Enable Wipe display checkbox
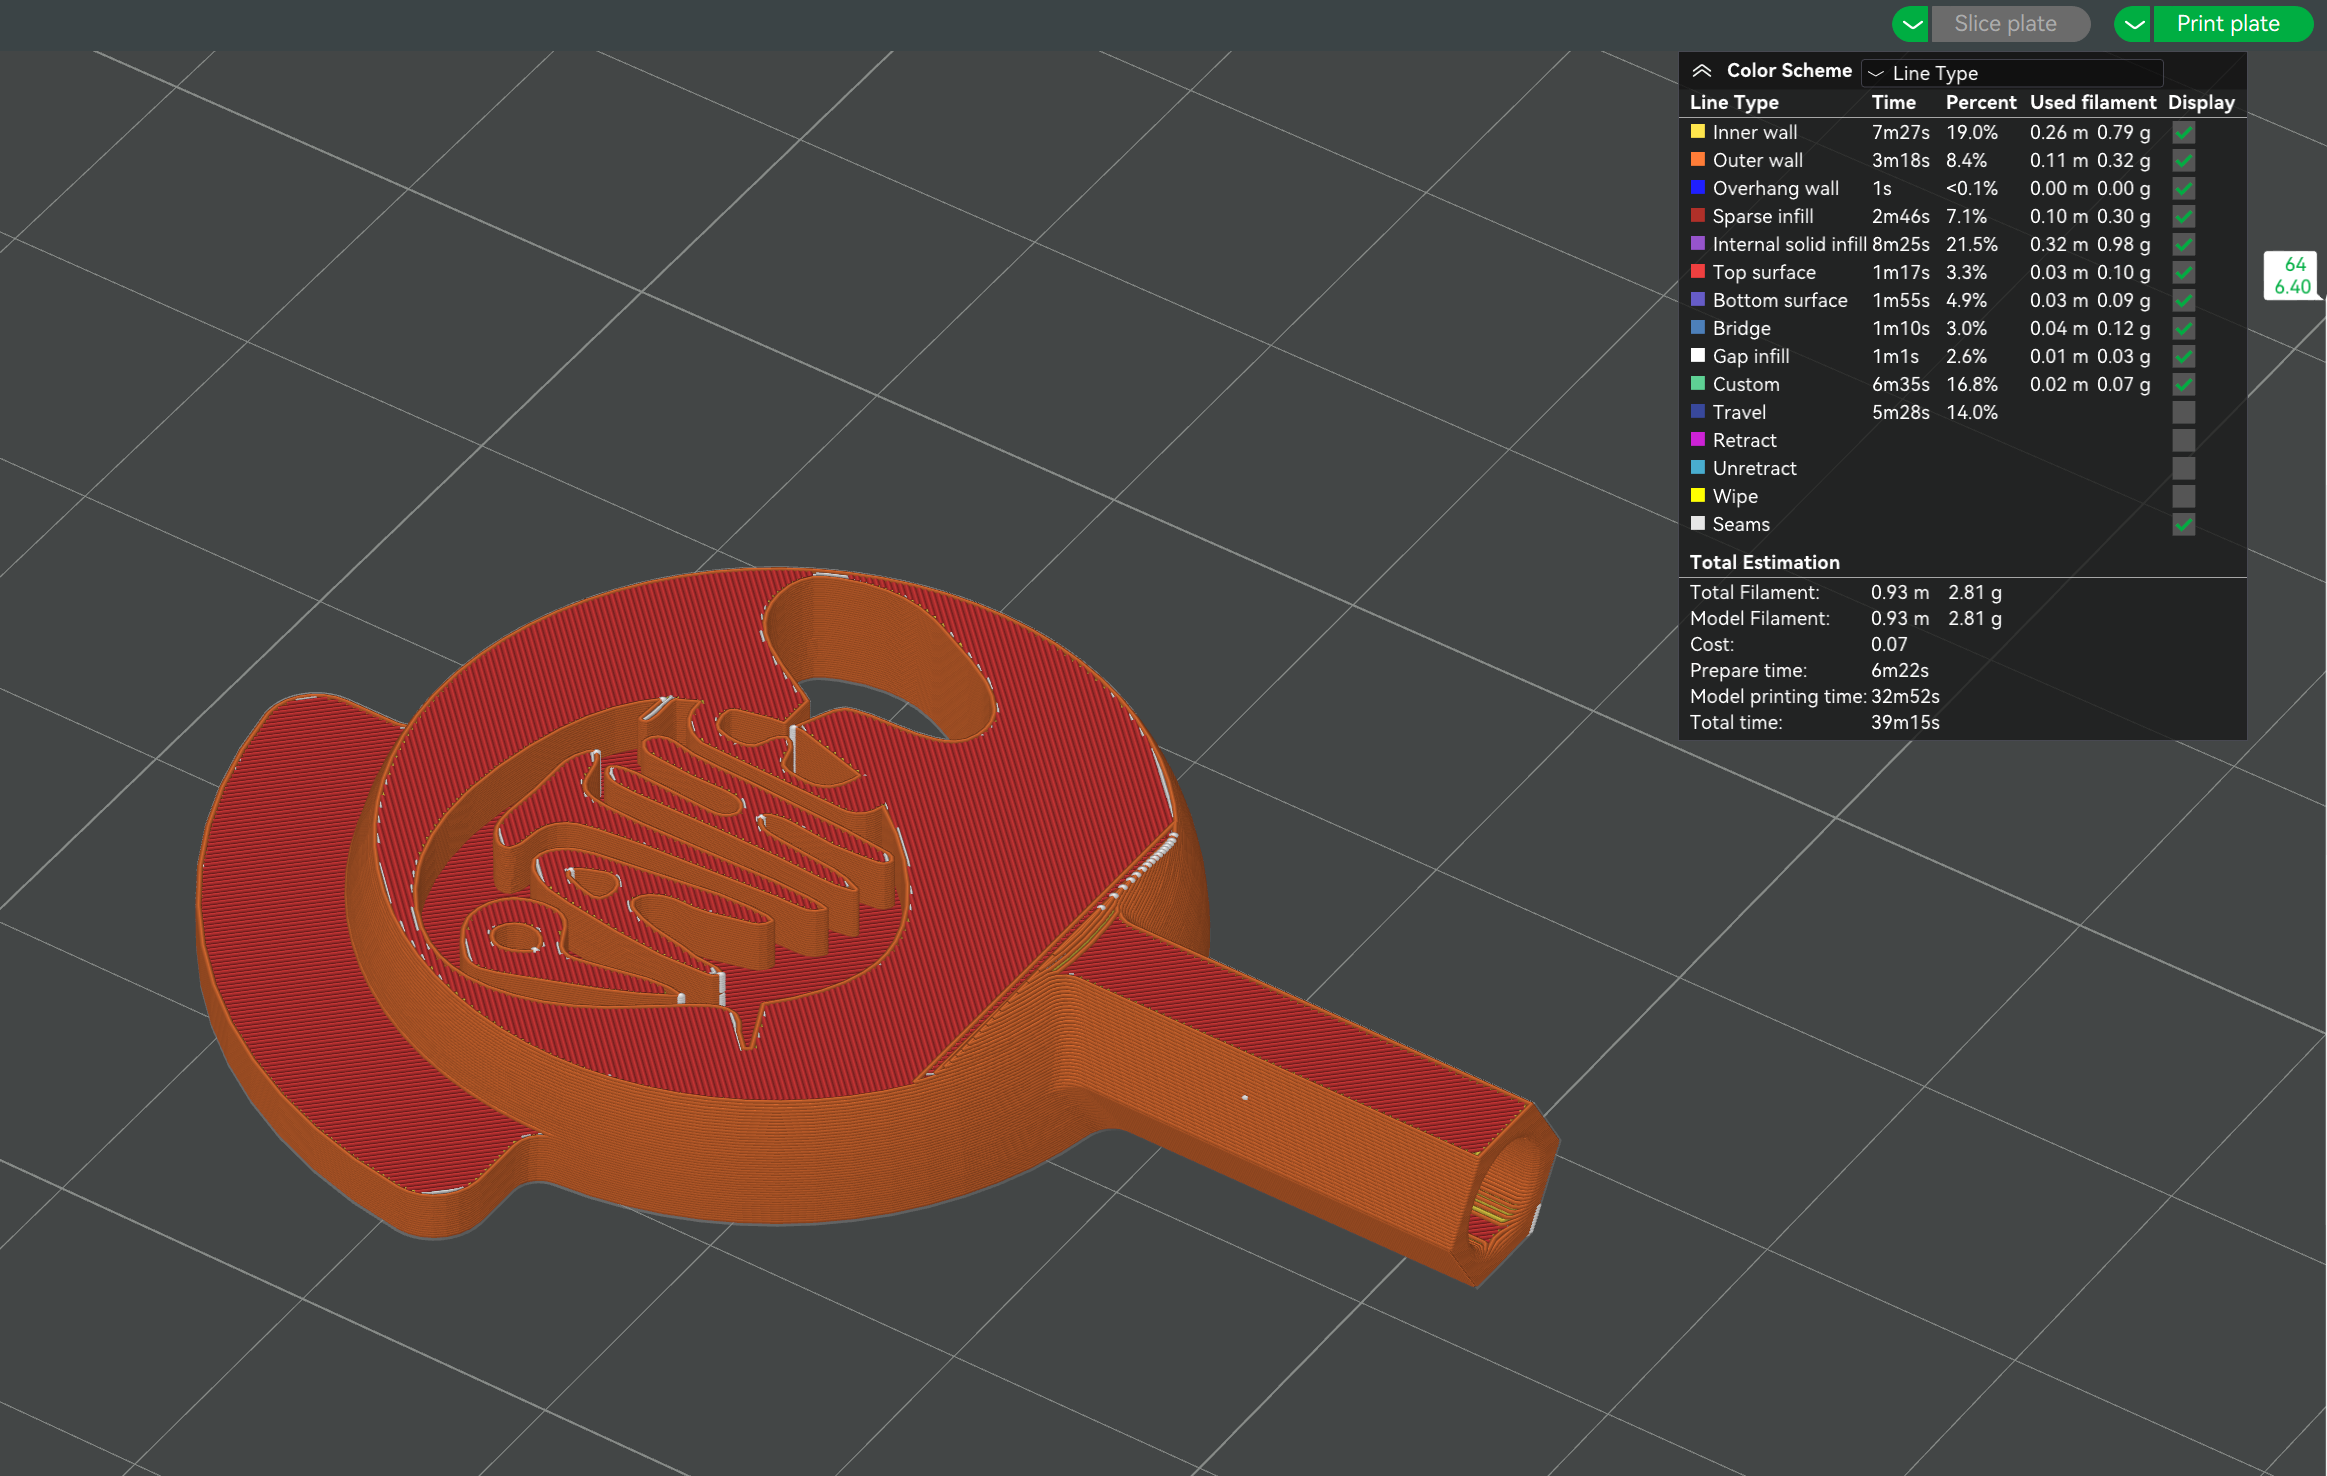The width and height of the screenshot is (2327, 1476). [x=2184, y=496]
